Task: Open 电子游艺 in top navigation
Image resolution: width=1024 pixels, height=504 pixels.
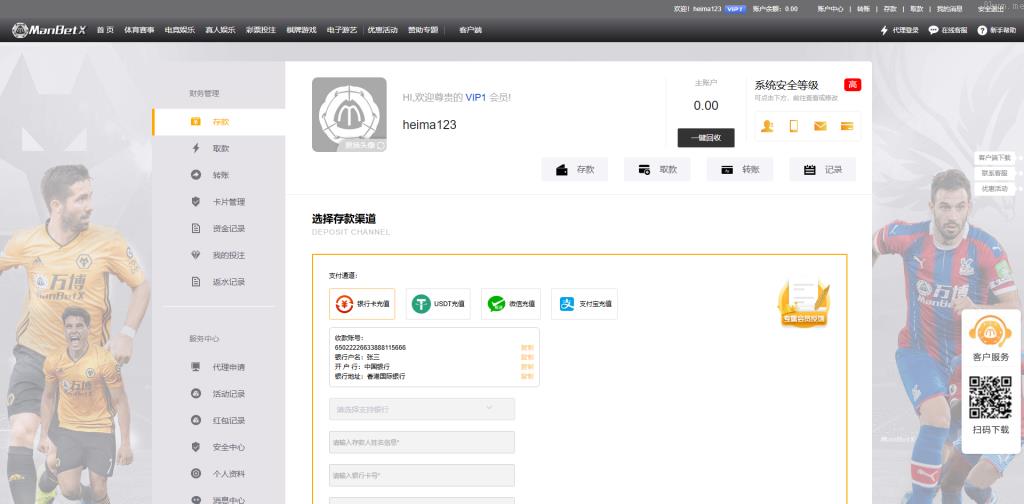Action: [342, 30]
